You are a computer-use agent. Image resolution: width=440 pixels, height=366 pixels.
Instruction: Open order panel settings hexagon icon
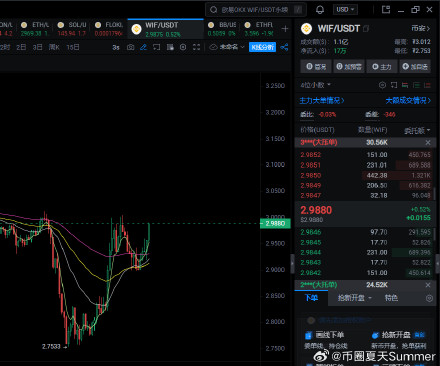[429, 298]
